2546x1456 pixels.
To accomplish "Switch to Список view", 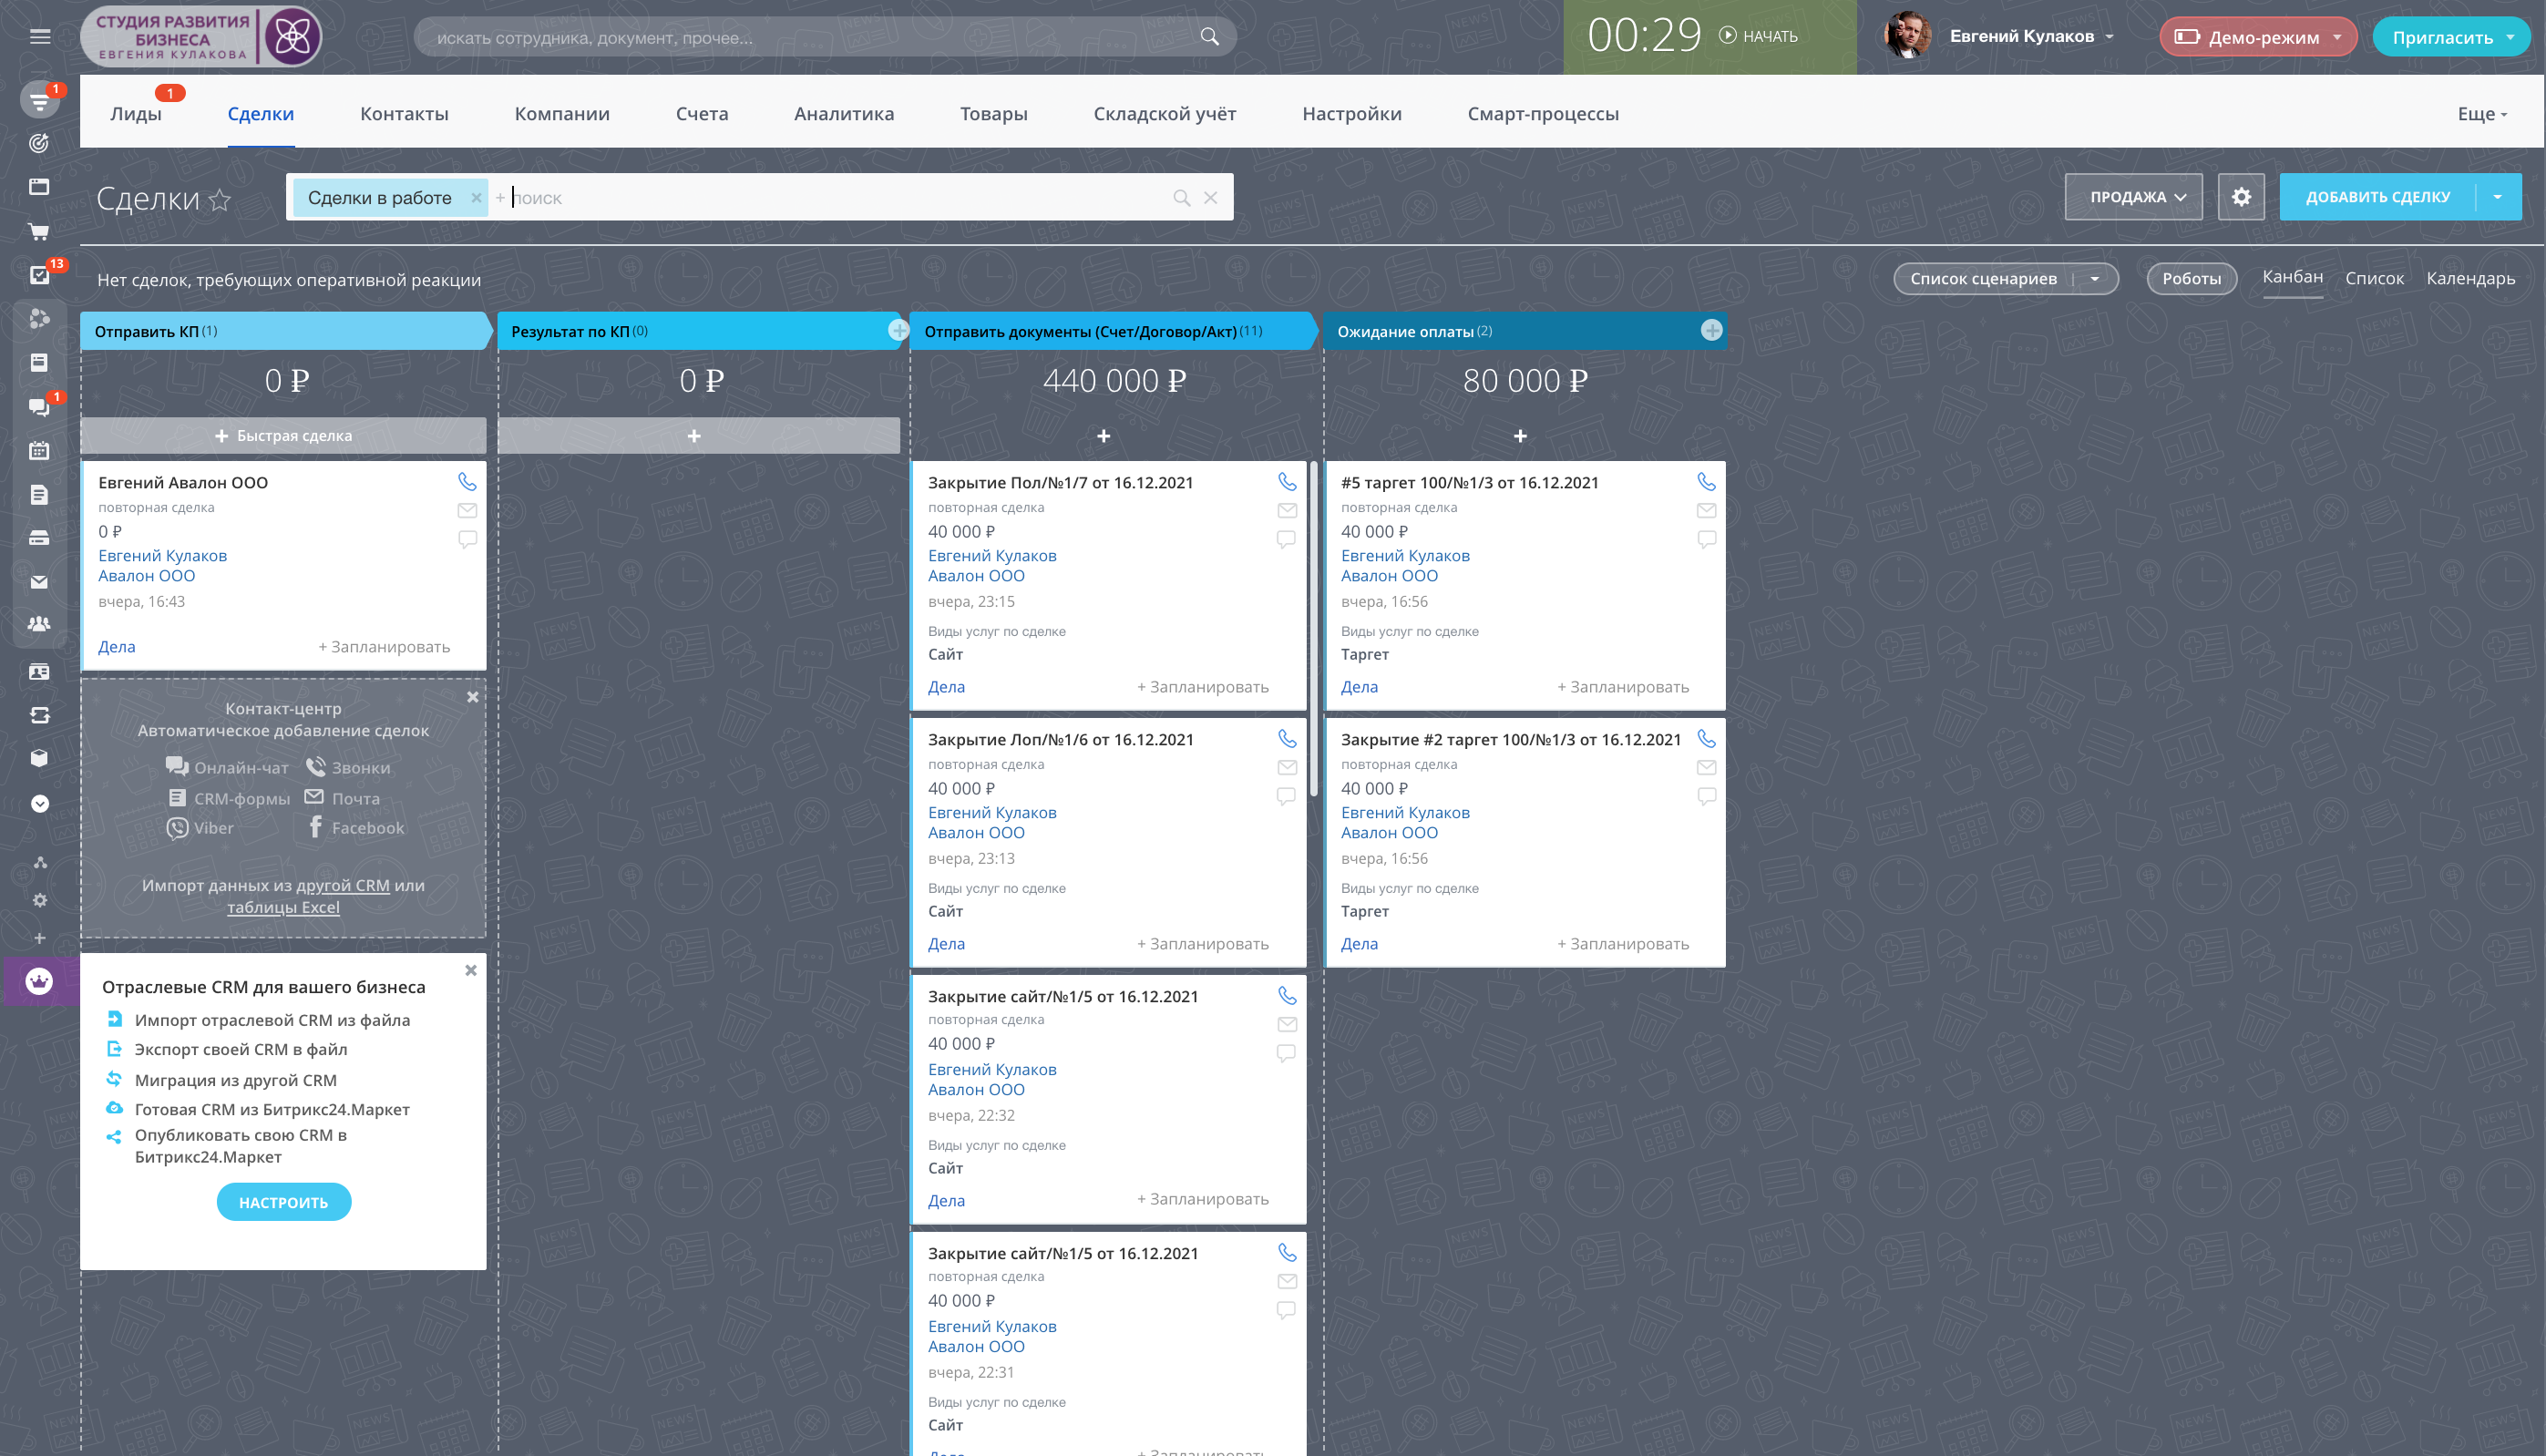I will pyautogui.click(x=2373, y=279).
